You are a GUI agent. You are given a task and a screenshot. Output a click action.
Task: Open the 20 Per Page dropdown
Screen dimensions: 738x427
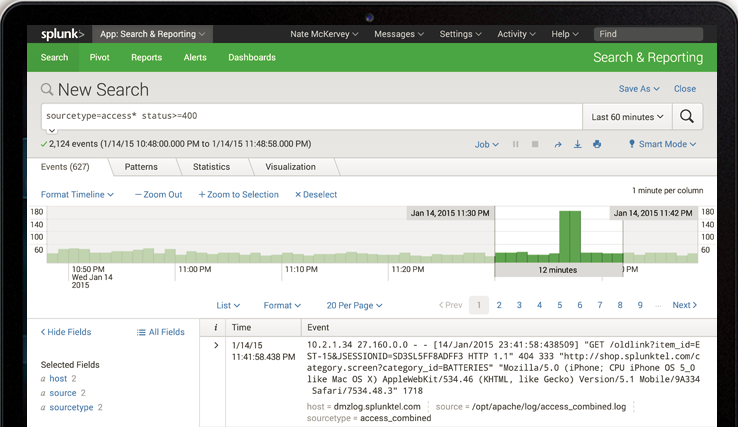[354, 305]
